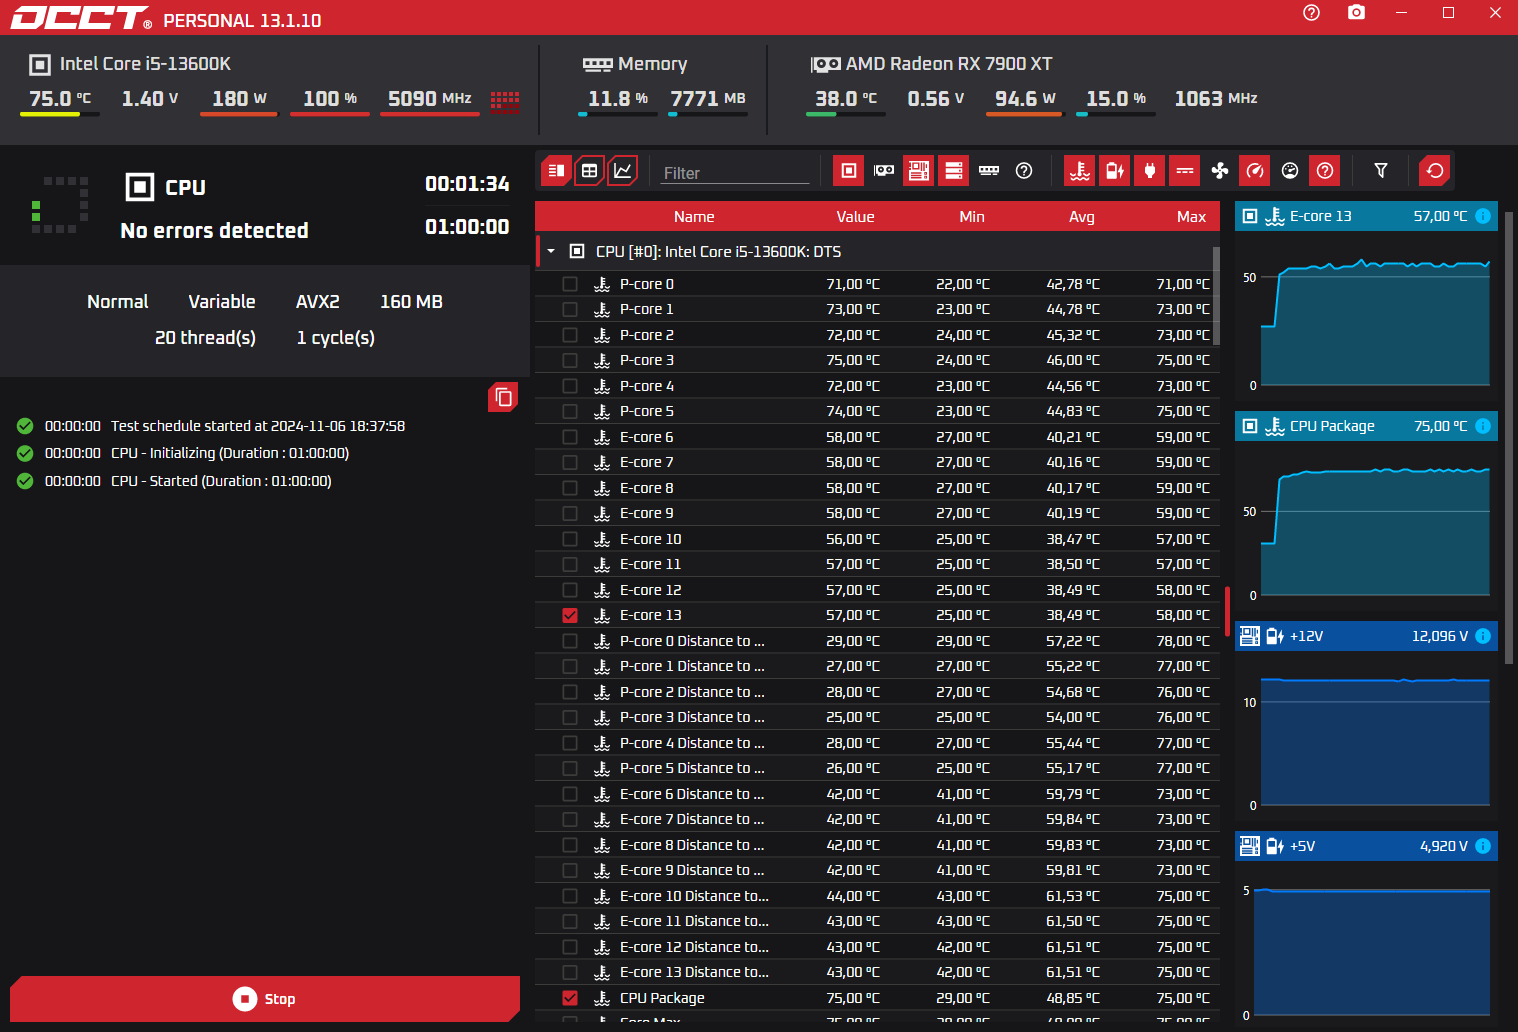
Task: Sort the table by Avg column
Action: (x=1082, y=217)
